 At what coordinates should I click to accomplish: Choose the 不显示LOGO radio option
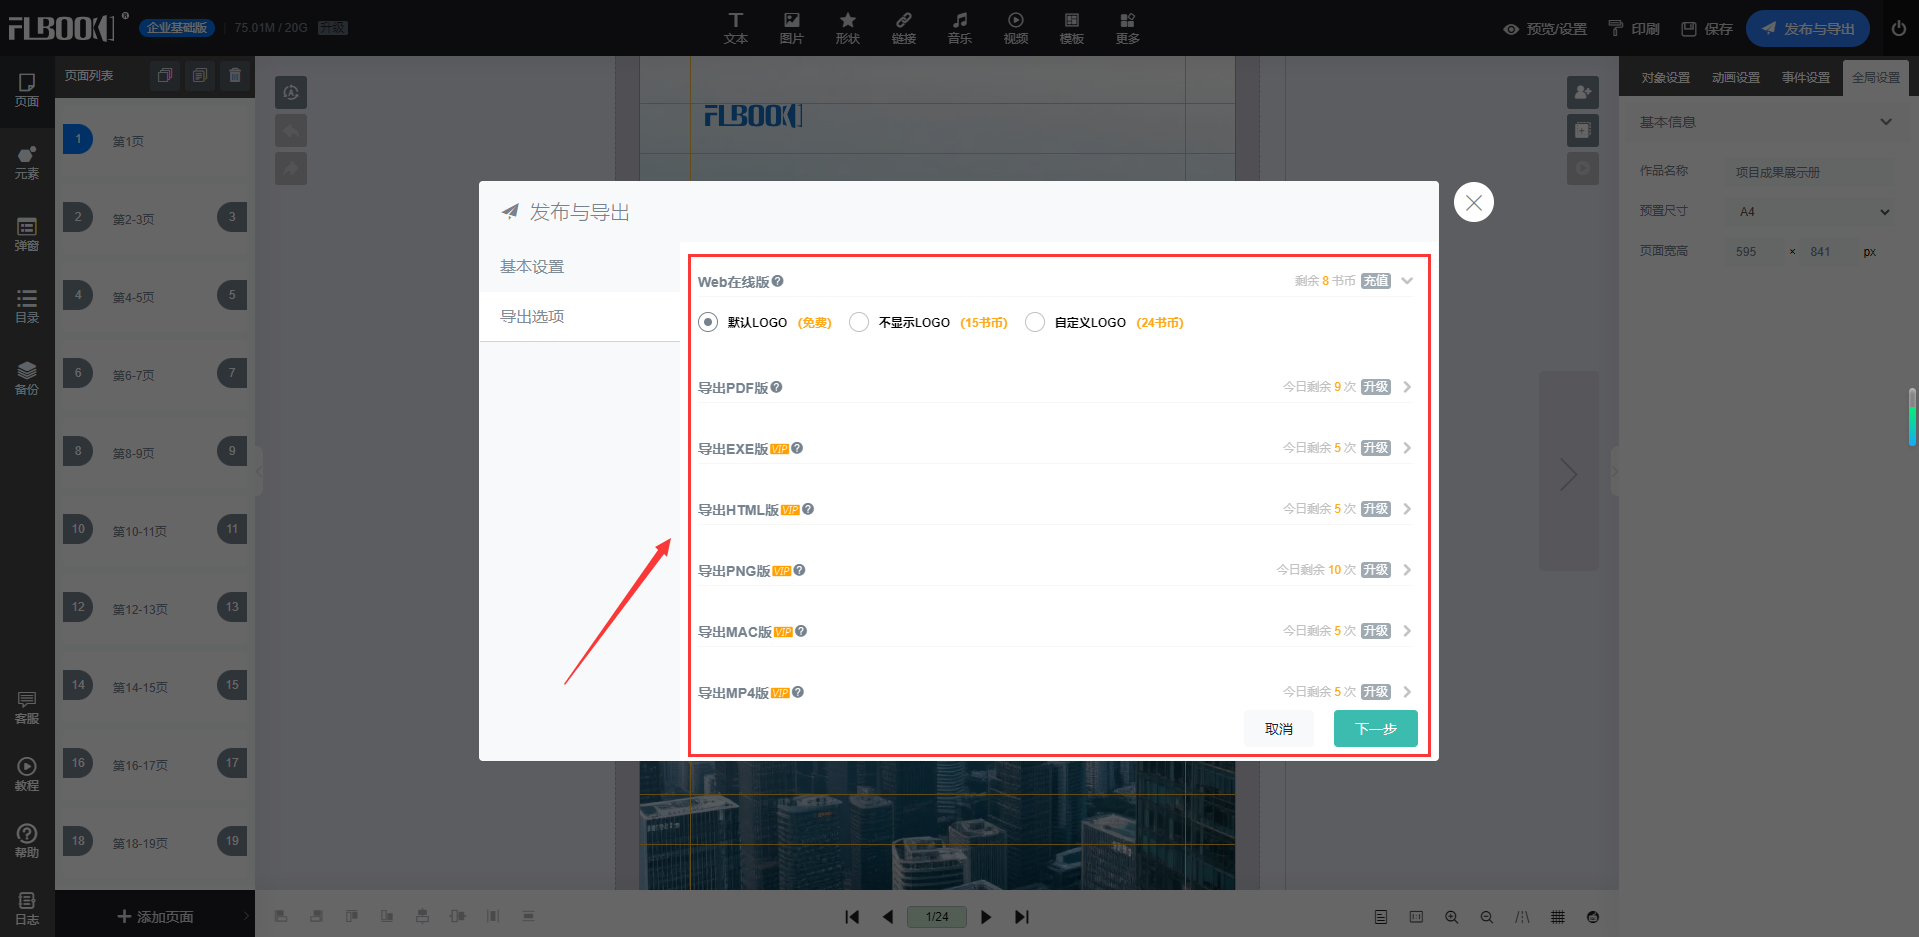click(x=859, y=322)
